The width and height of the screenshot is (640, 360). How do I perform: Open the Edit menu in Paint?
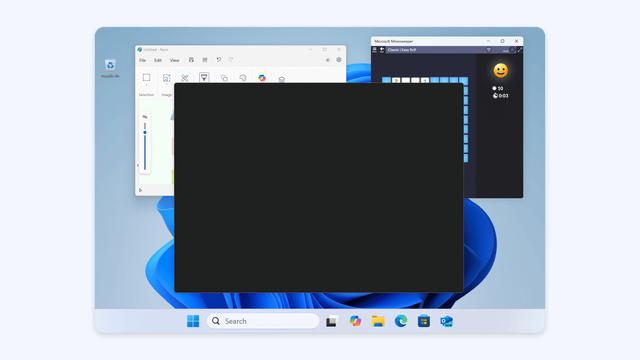pos(158,60)
